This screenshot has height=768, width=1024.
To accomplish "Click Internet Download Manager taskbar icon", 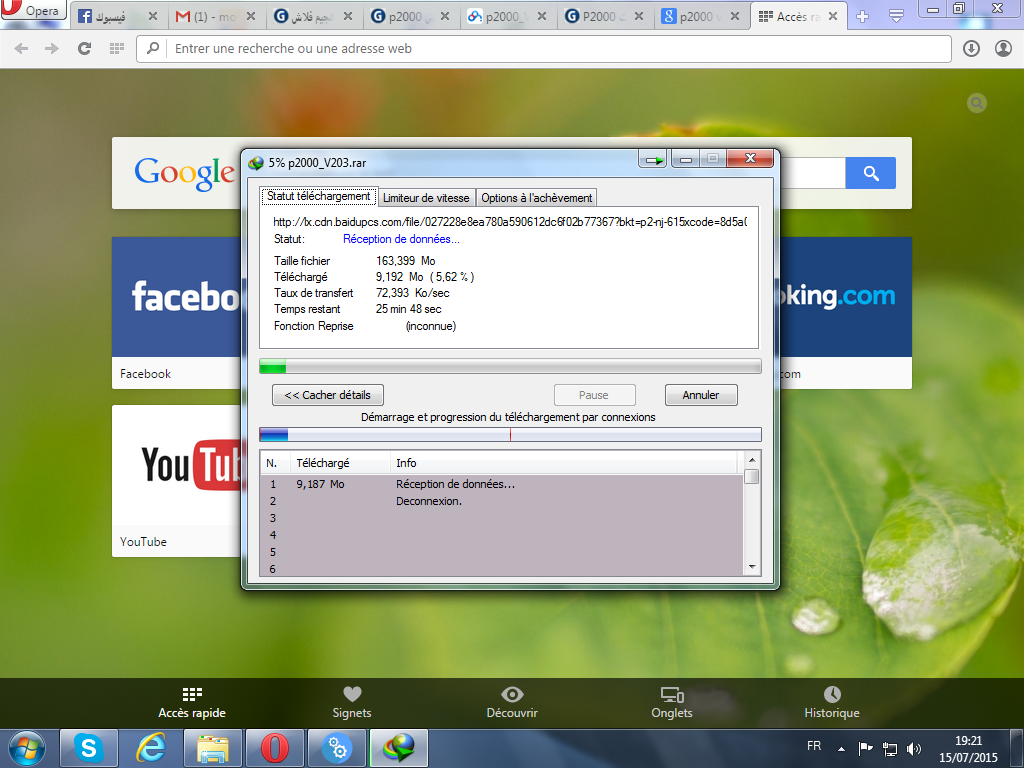I will 399,748.
